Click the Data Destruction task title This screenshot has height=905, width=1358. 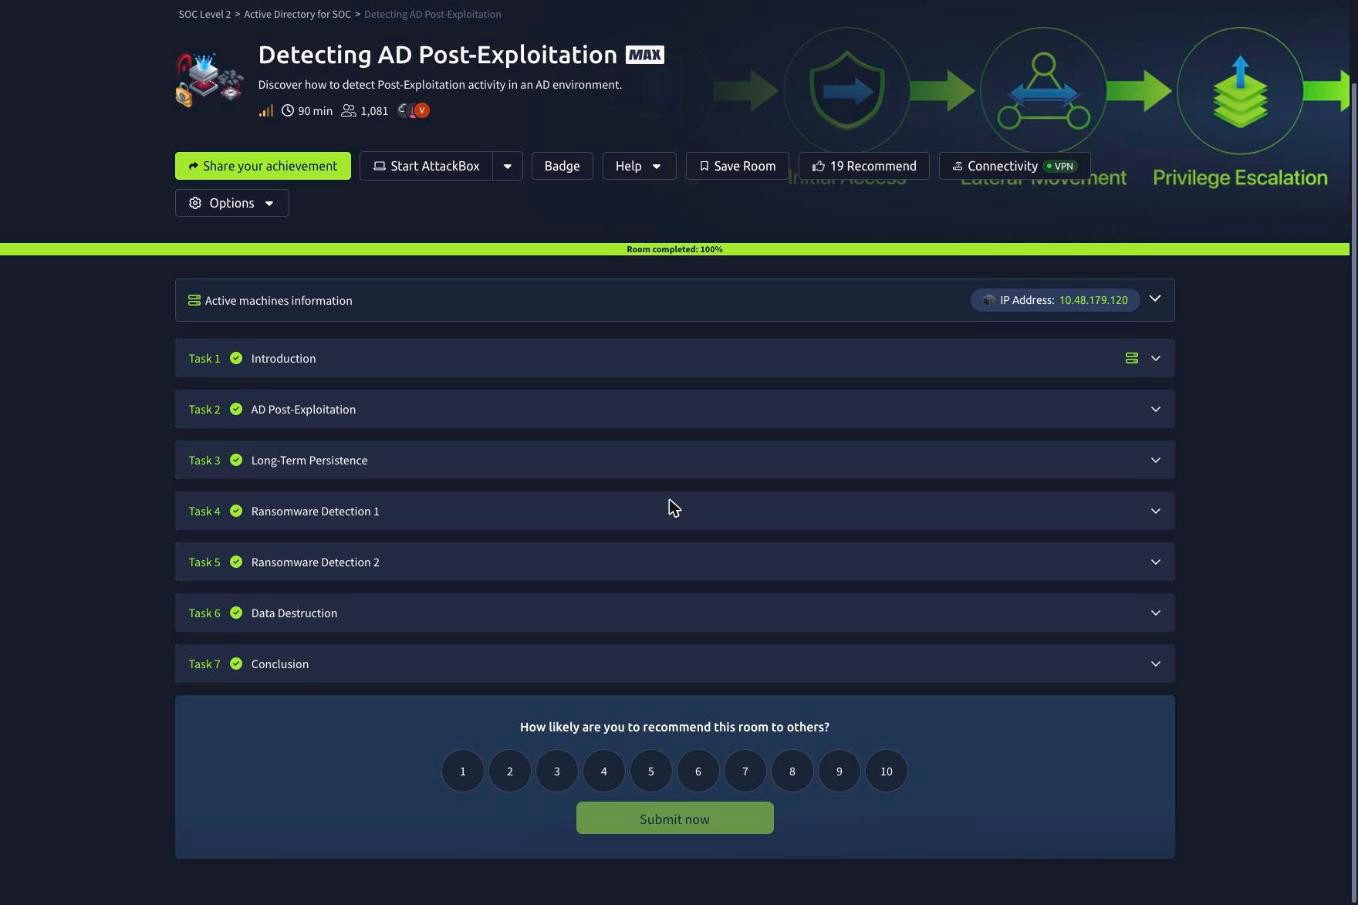pyautogui.click(x=294, y=613)
